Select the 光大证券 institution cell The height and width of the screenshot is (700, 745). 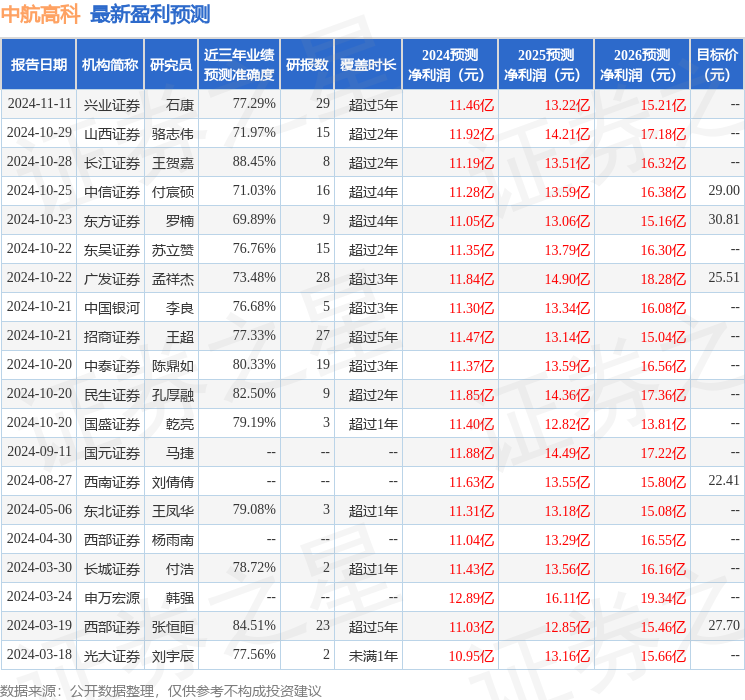(112, 656)
